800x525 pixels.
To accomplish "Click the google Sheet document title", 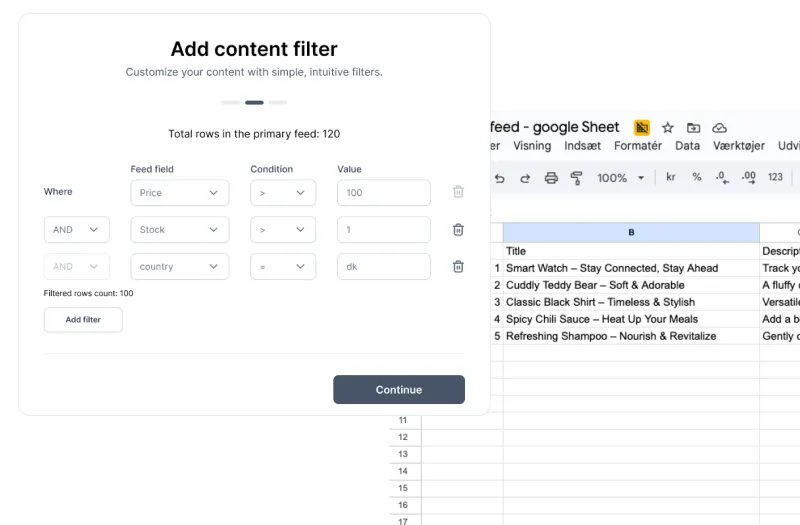I will (x=555, y=127).
